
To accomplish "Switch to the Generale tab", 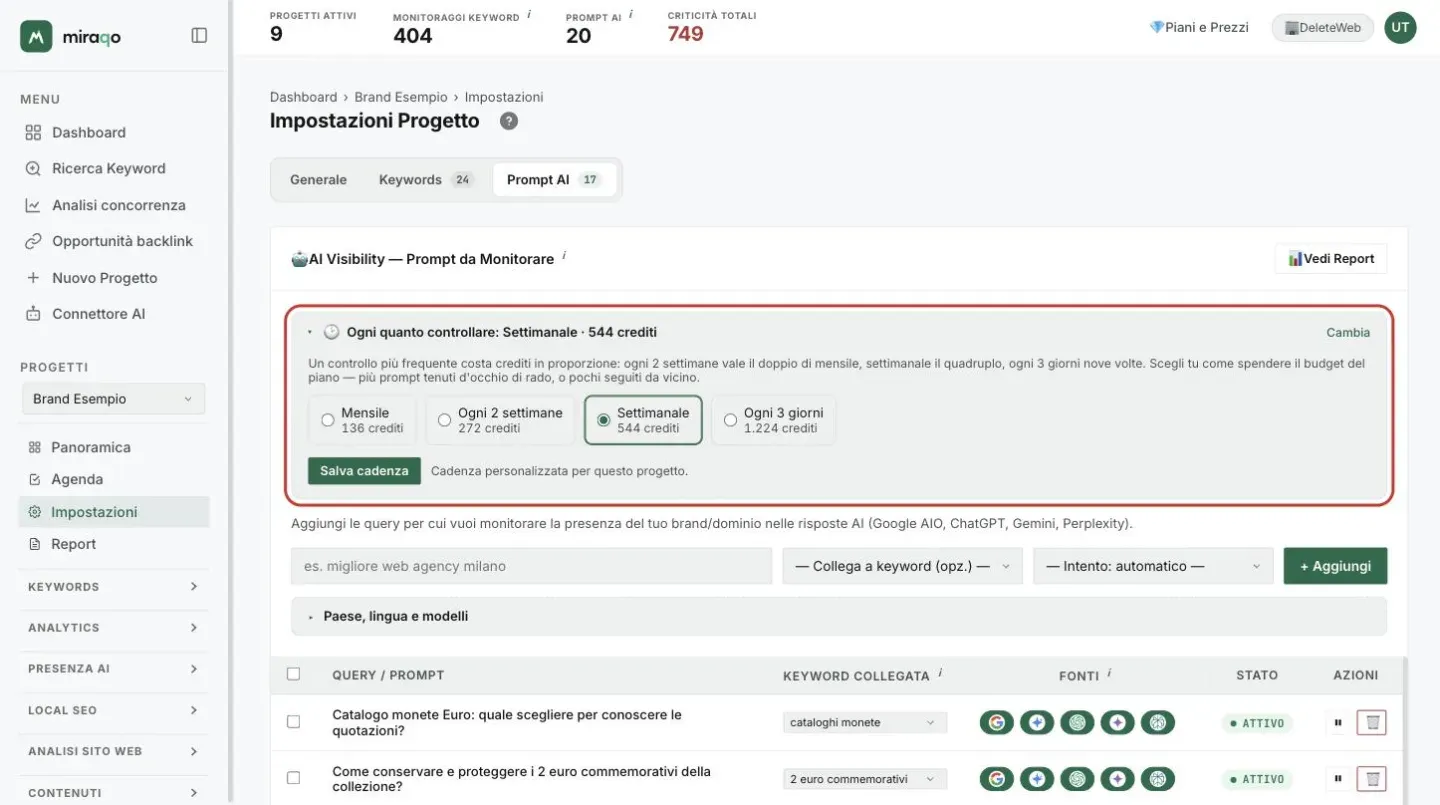I will [x=318, y=180].
